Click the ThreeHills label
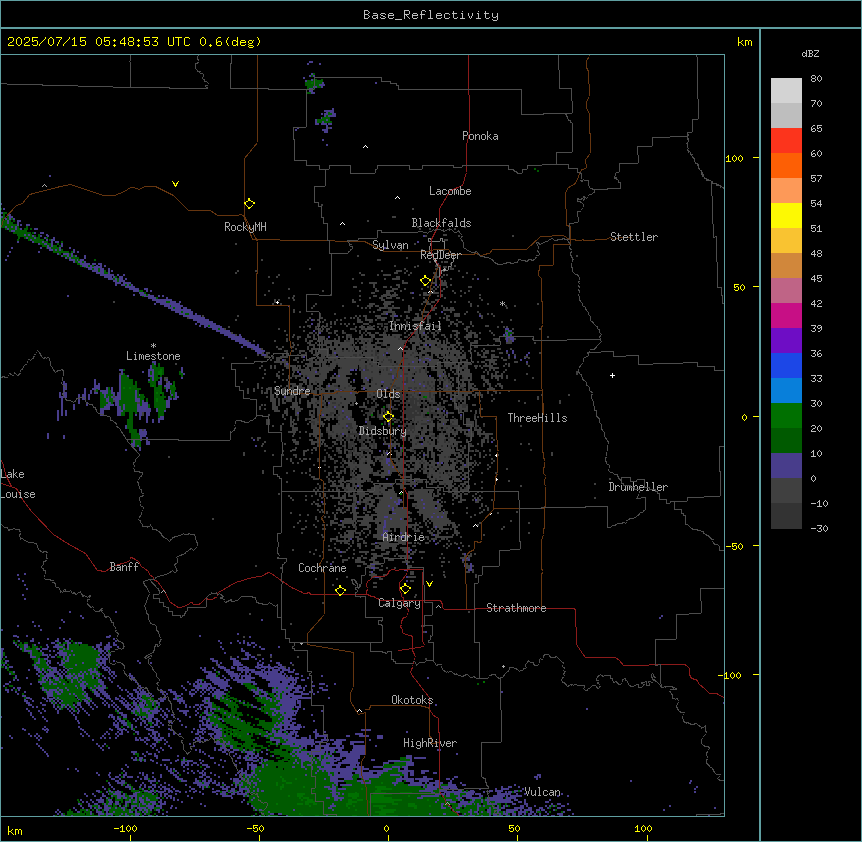The image size is (862, 842). (x=537, y=418)
